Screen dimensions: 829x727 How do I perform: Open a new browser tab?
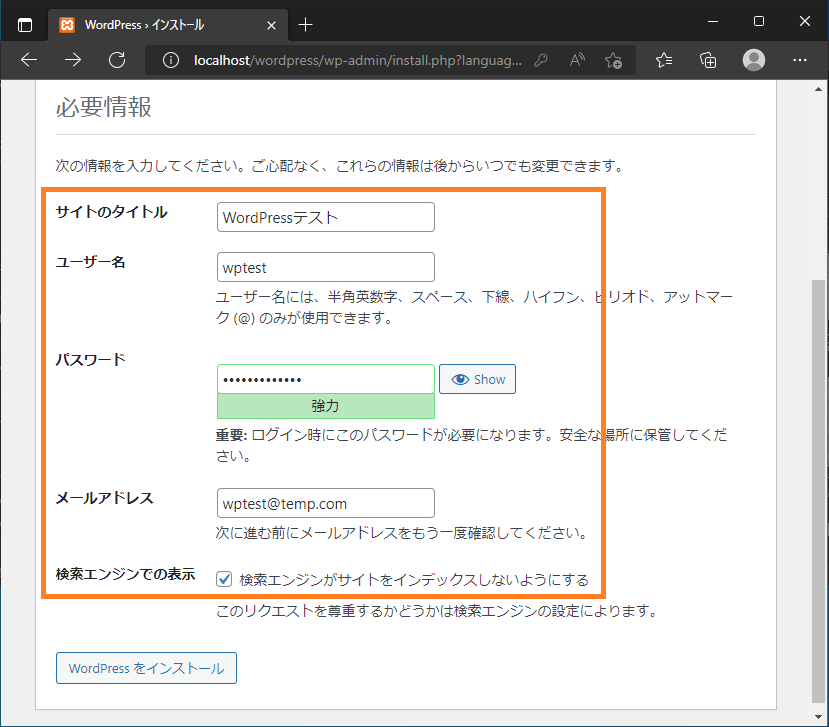pyautogui.click(x=305, y=24)
